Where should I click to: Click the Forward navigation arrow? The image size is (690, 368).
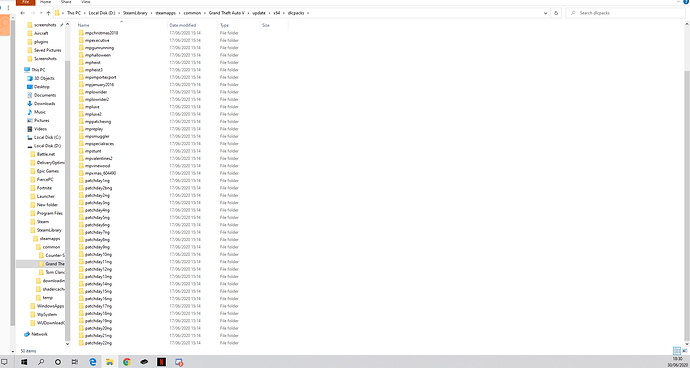33,13
